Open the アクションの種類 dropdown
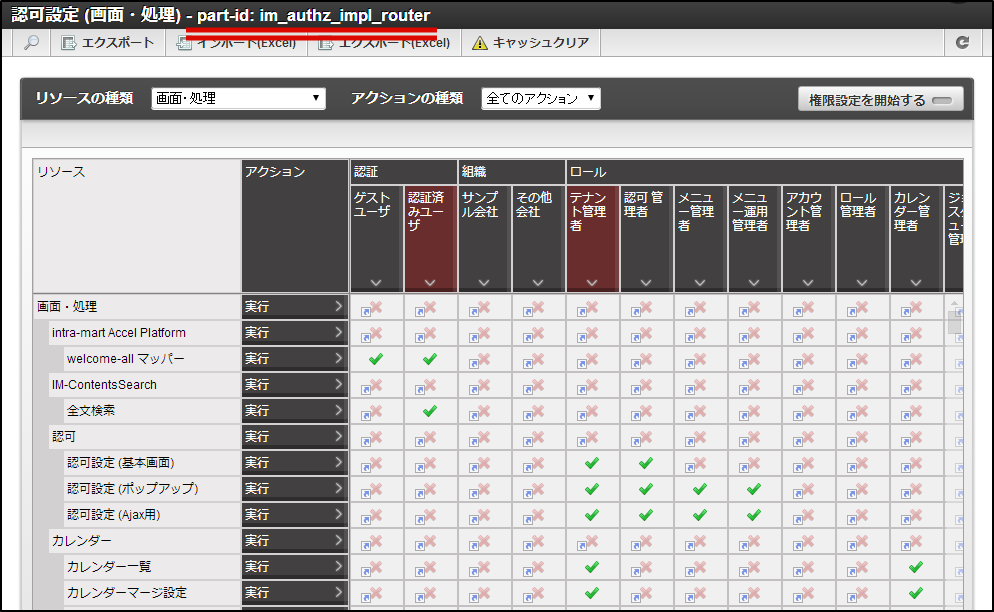Viewport: 994px width, 612px height. tap(541, 98)
